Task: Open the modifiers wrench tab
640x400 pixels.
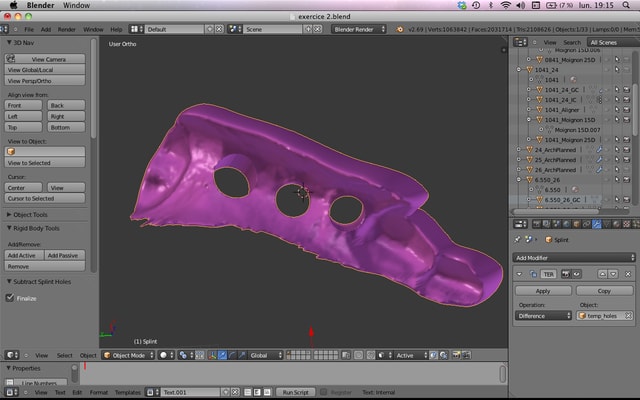Action: point(596,224)
